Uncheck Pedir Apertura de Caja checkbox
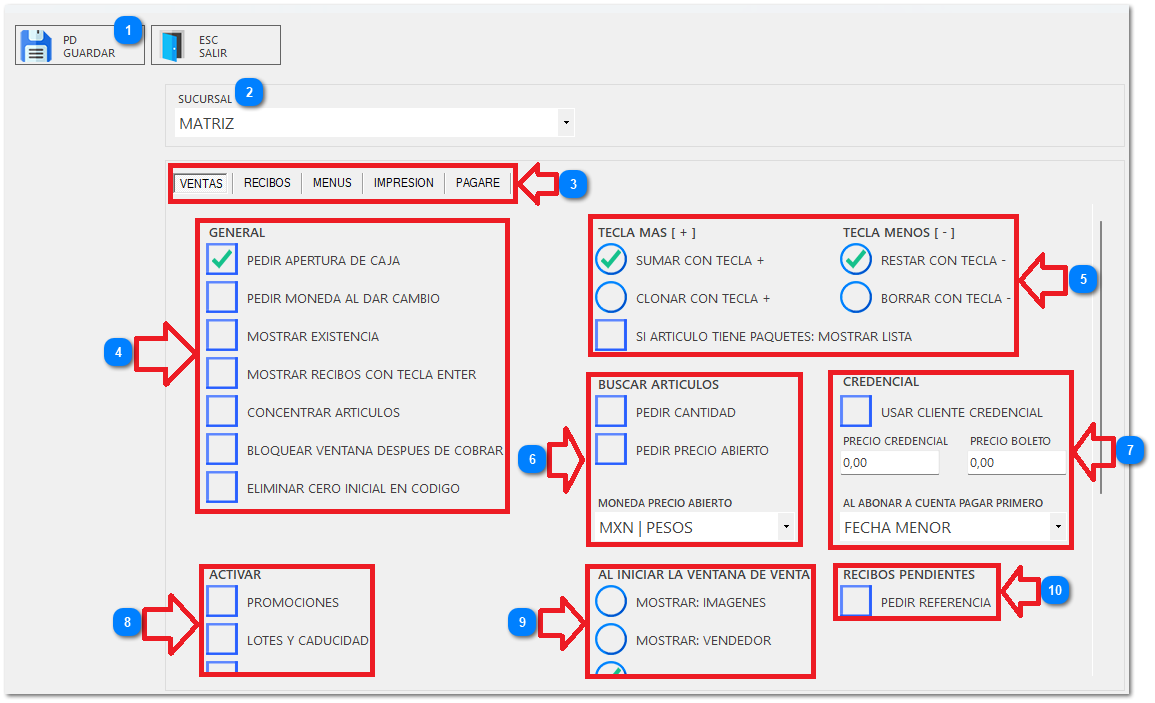The width and height of the screenshot is (1155, 703). coord(222,260)
